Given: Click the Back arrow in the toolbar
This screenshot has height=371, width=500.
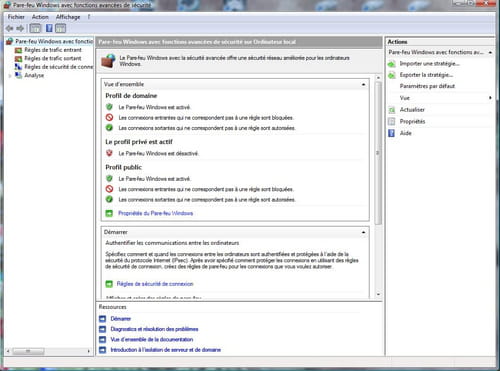Looking at the screenshot, I should point(9,29).
